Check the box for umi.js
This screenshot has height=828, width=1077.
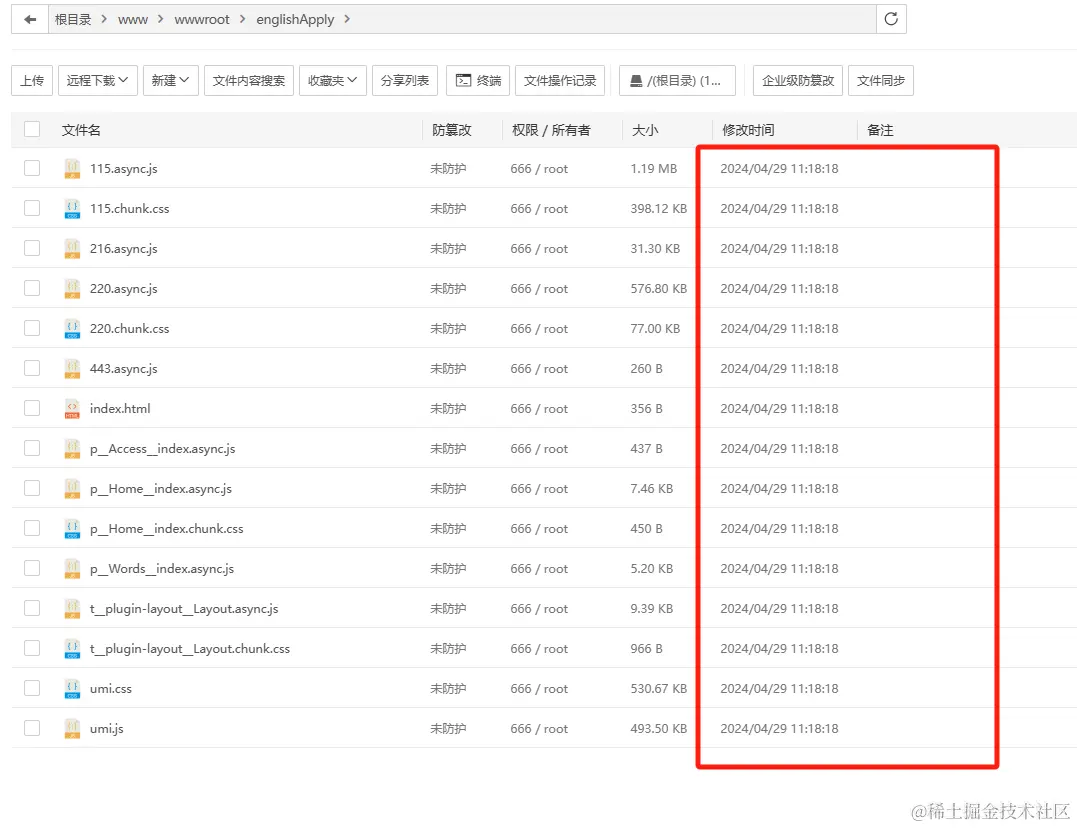(x=32, y=728)
